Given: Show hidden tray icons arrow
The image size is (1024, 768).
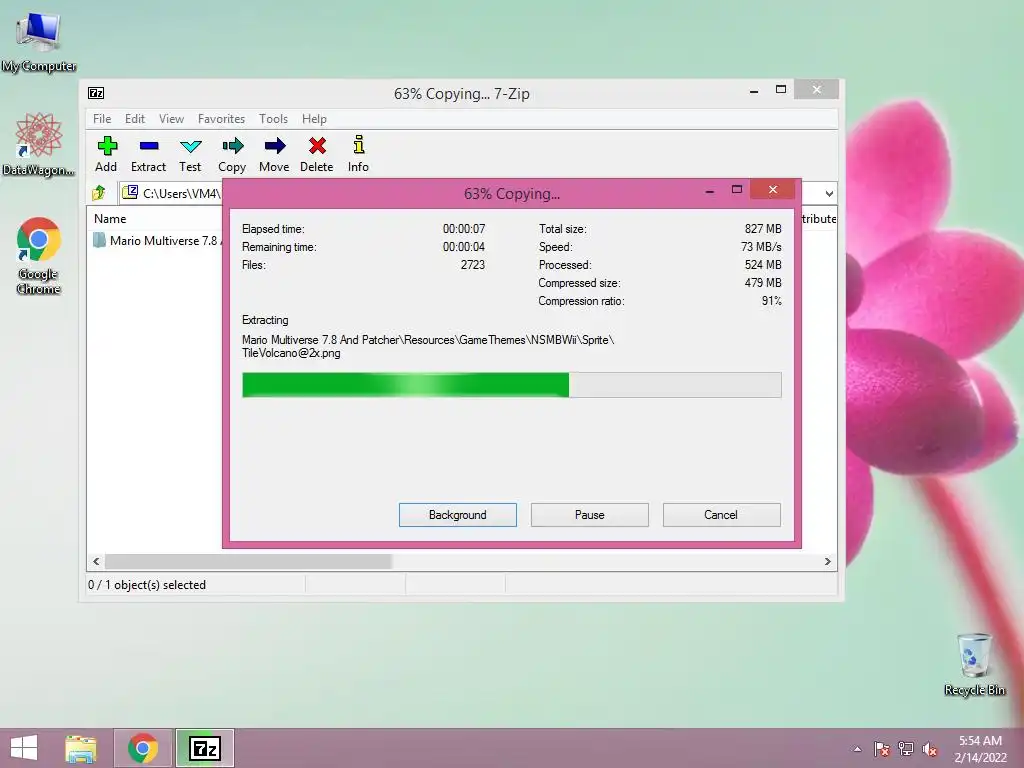Looking at the screenshot, I should [857, 749].
